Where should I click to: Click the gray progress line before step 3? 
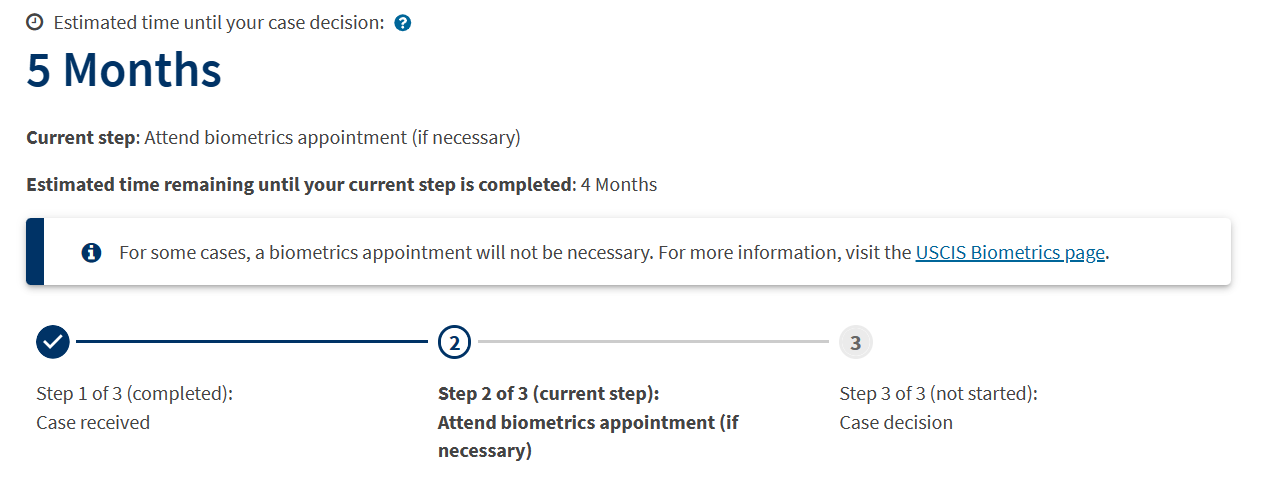tap(653, 342)
